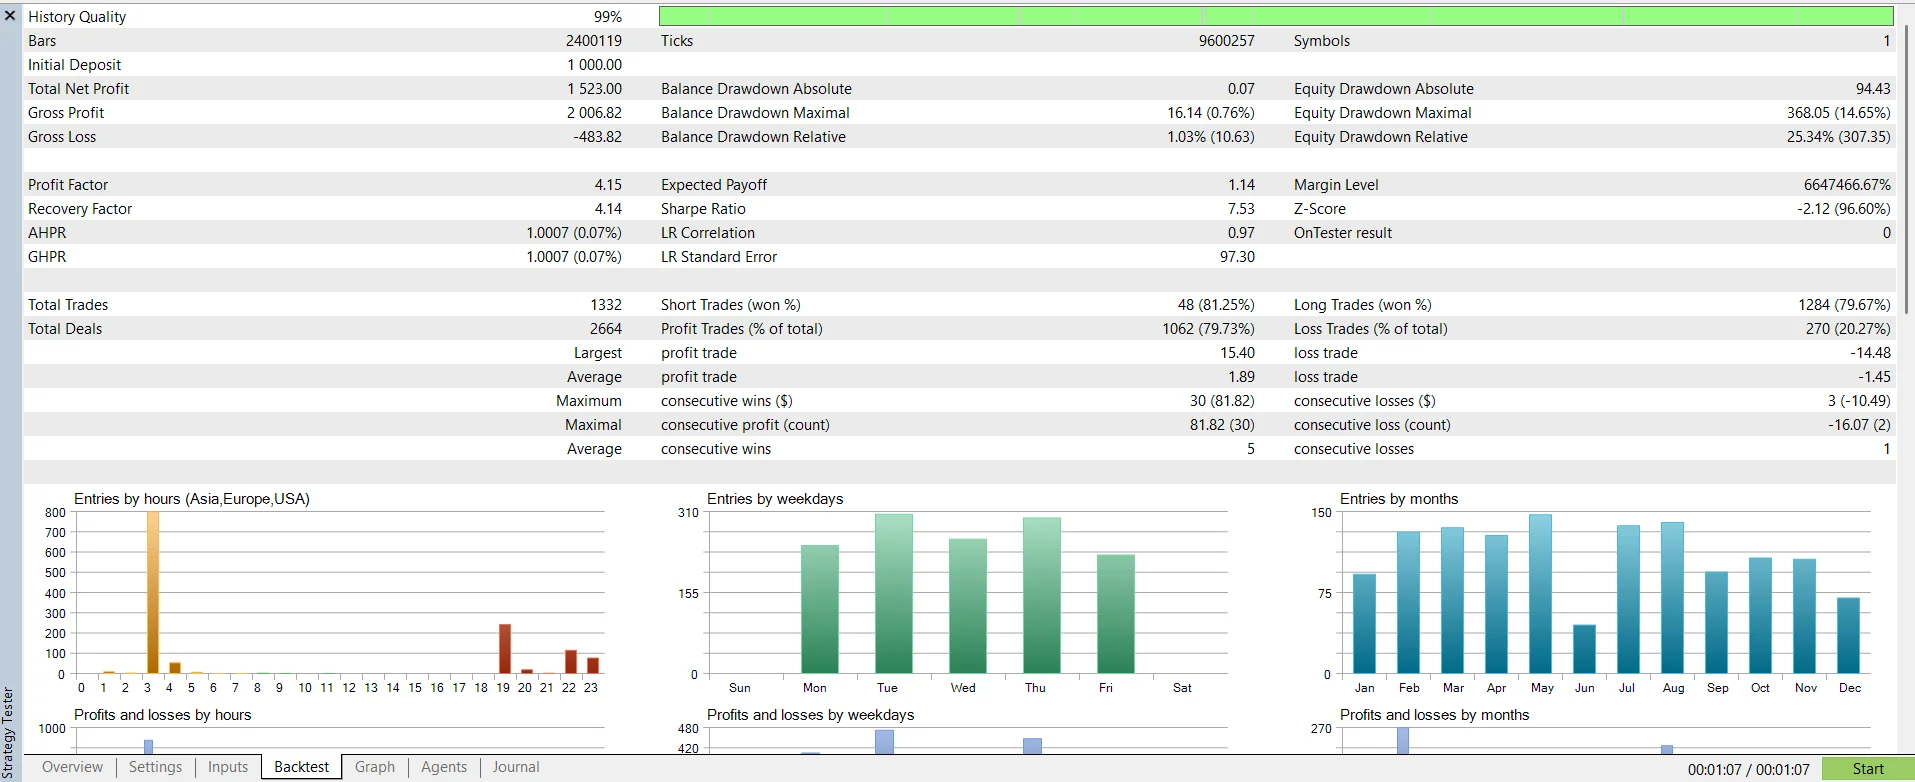Close the Strategy Tester panel

pyautogui.click(x=10, y=16)
